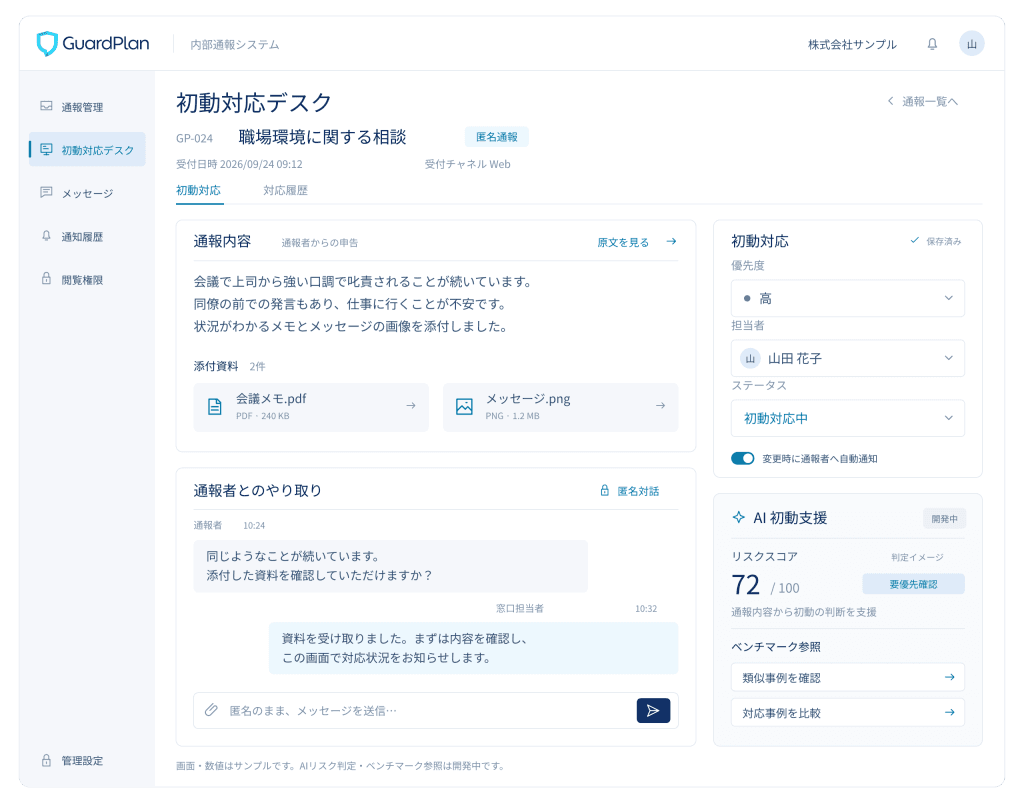Open the user avatar 山 in header
Screen dimensions: 1024x803
(x=971, y=44)
